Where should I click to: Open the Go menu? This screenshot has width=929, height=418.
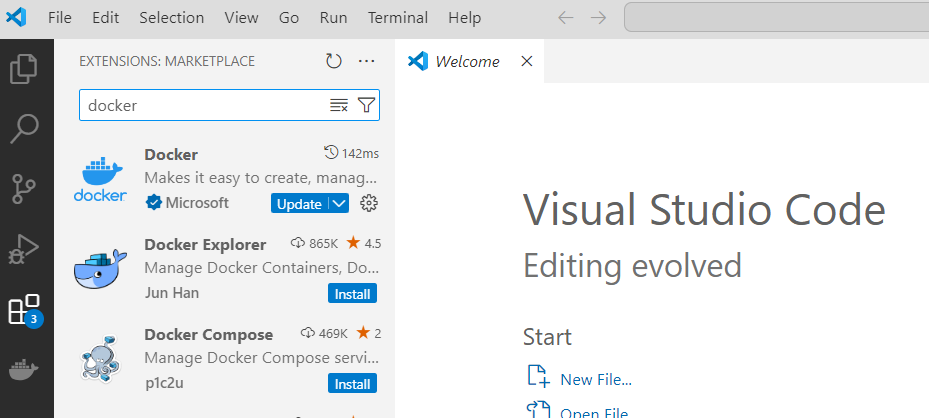click(x=289, y=18)
